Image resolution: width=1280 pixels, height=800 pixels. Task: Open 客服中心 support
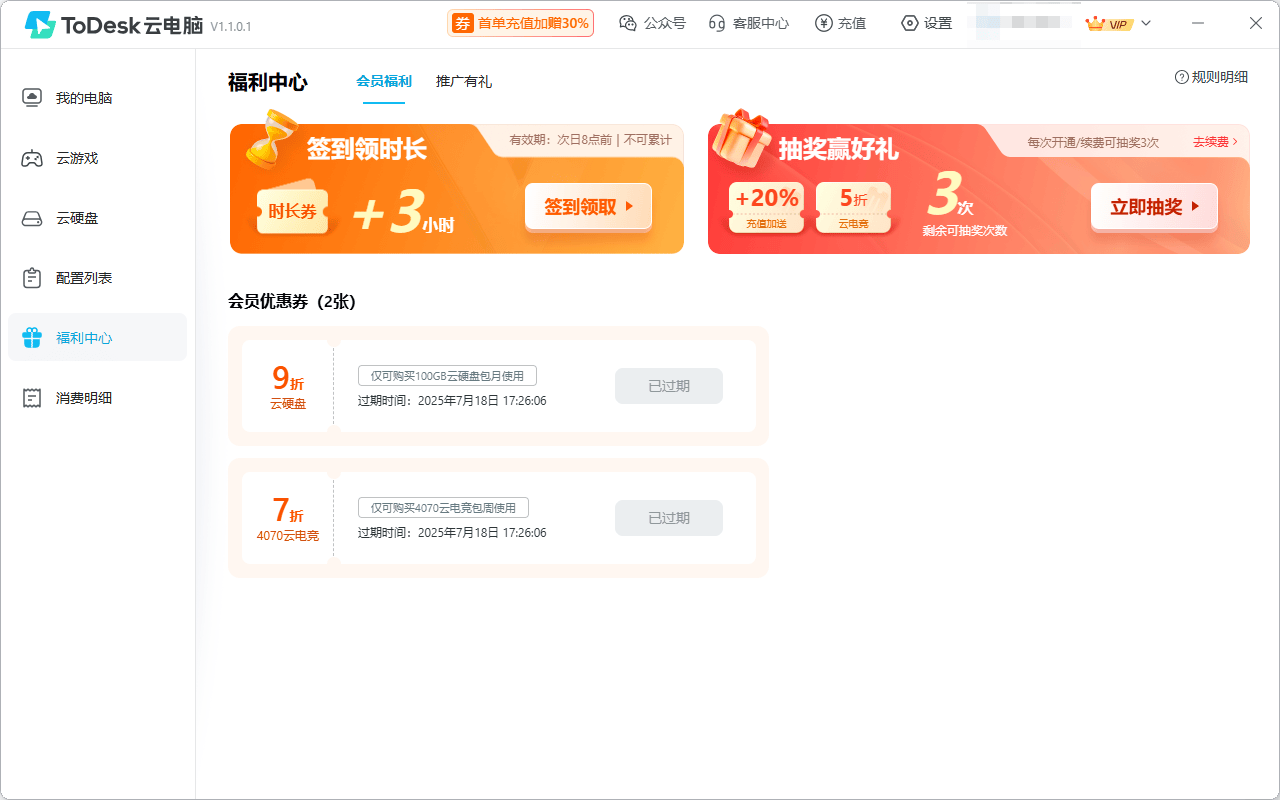point(748,22)
